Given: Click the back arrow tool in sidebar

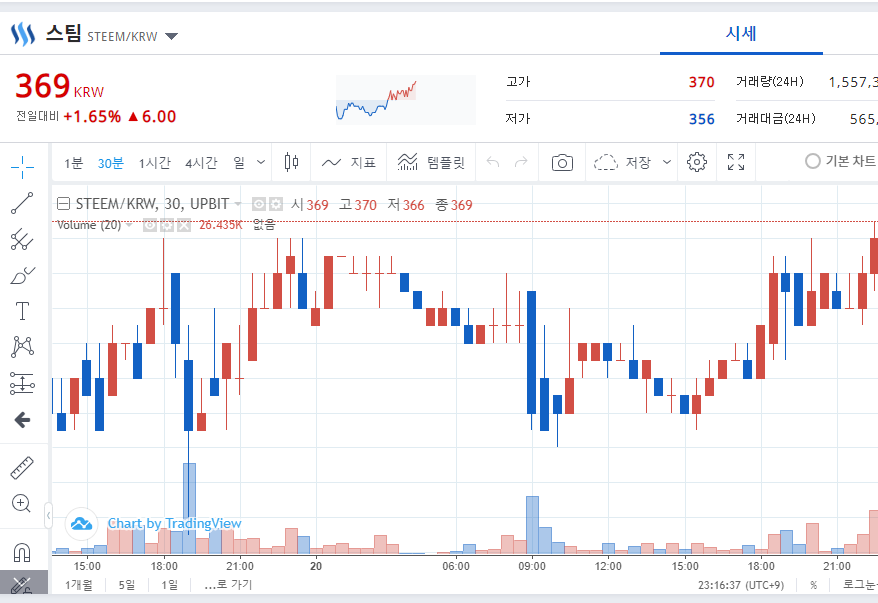Looking at the screenshot, I should pyautogui.click(x=22, y=419).
